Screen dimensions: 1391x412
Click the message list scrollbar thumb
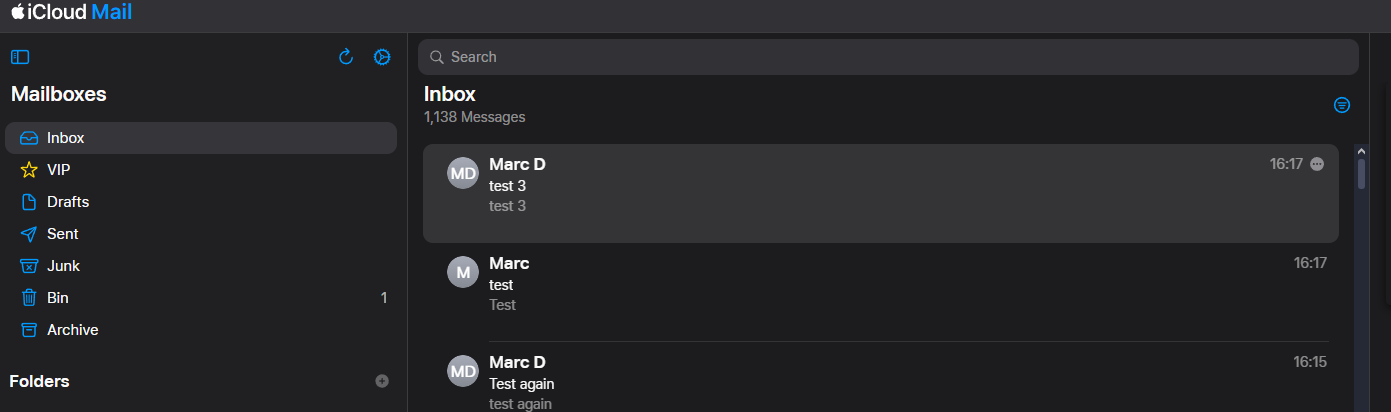1361,173
